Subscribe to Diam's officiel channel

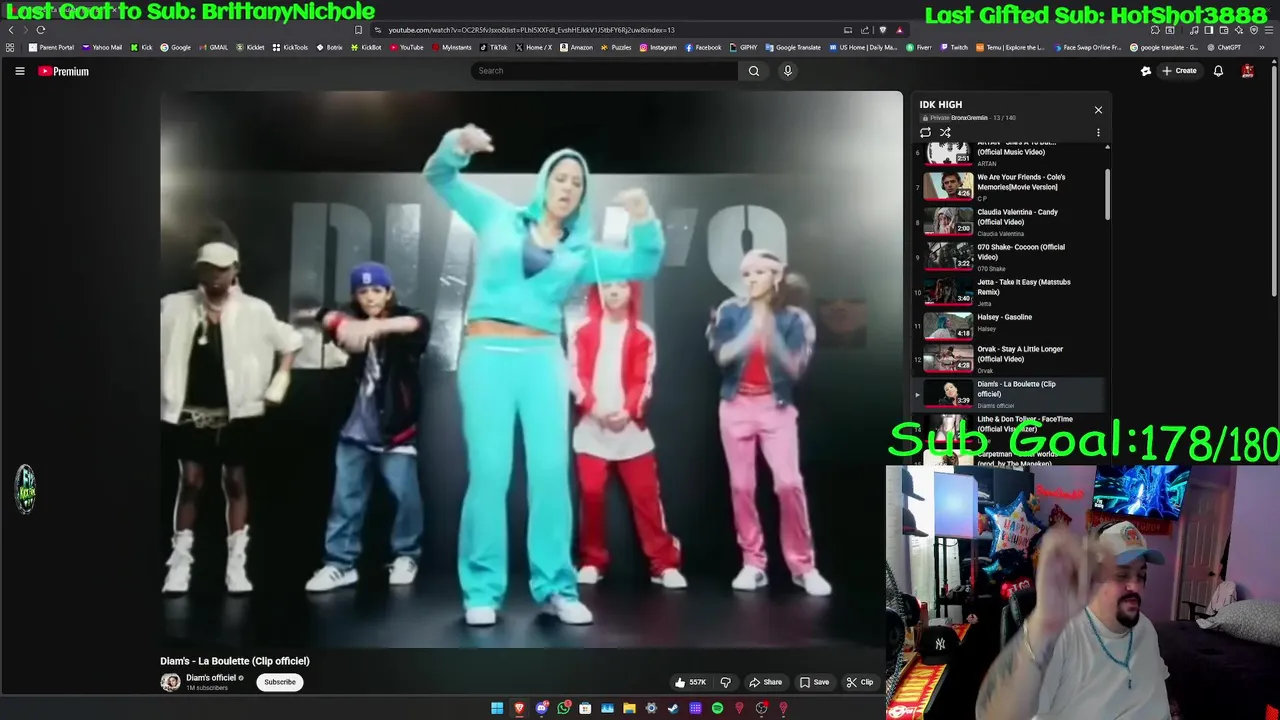coord(280,682)
